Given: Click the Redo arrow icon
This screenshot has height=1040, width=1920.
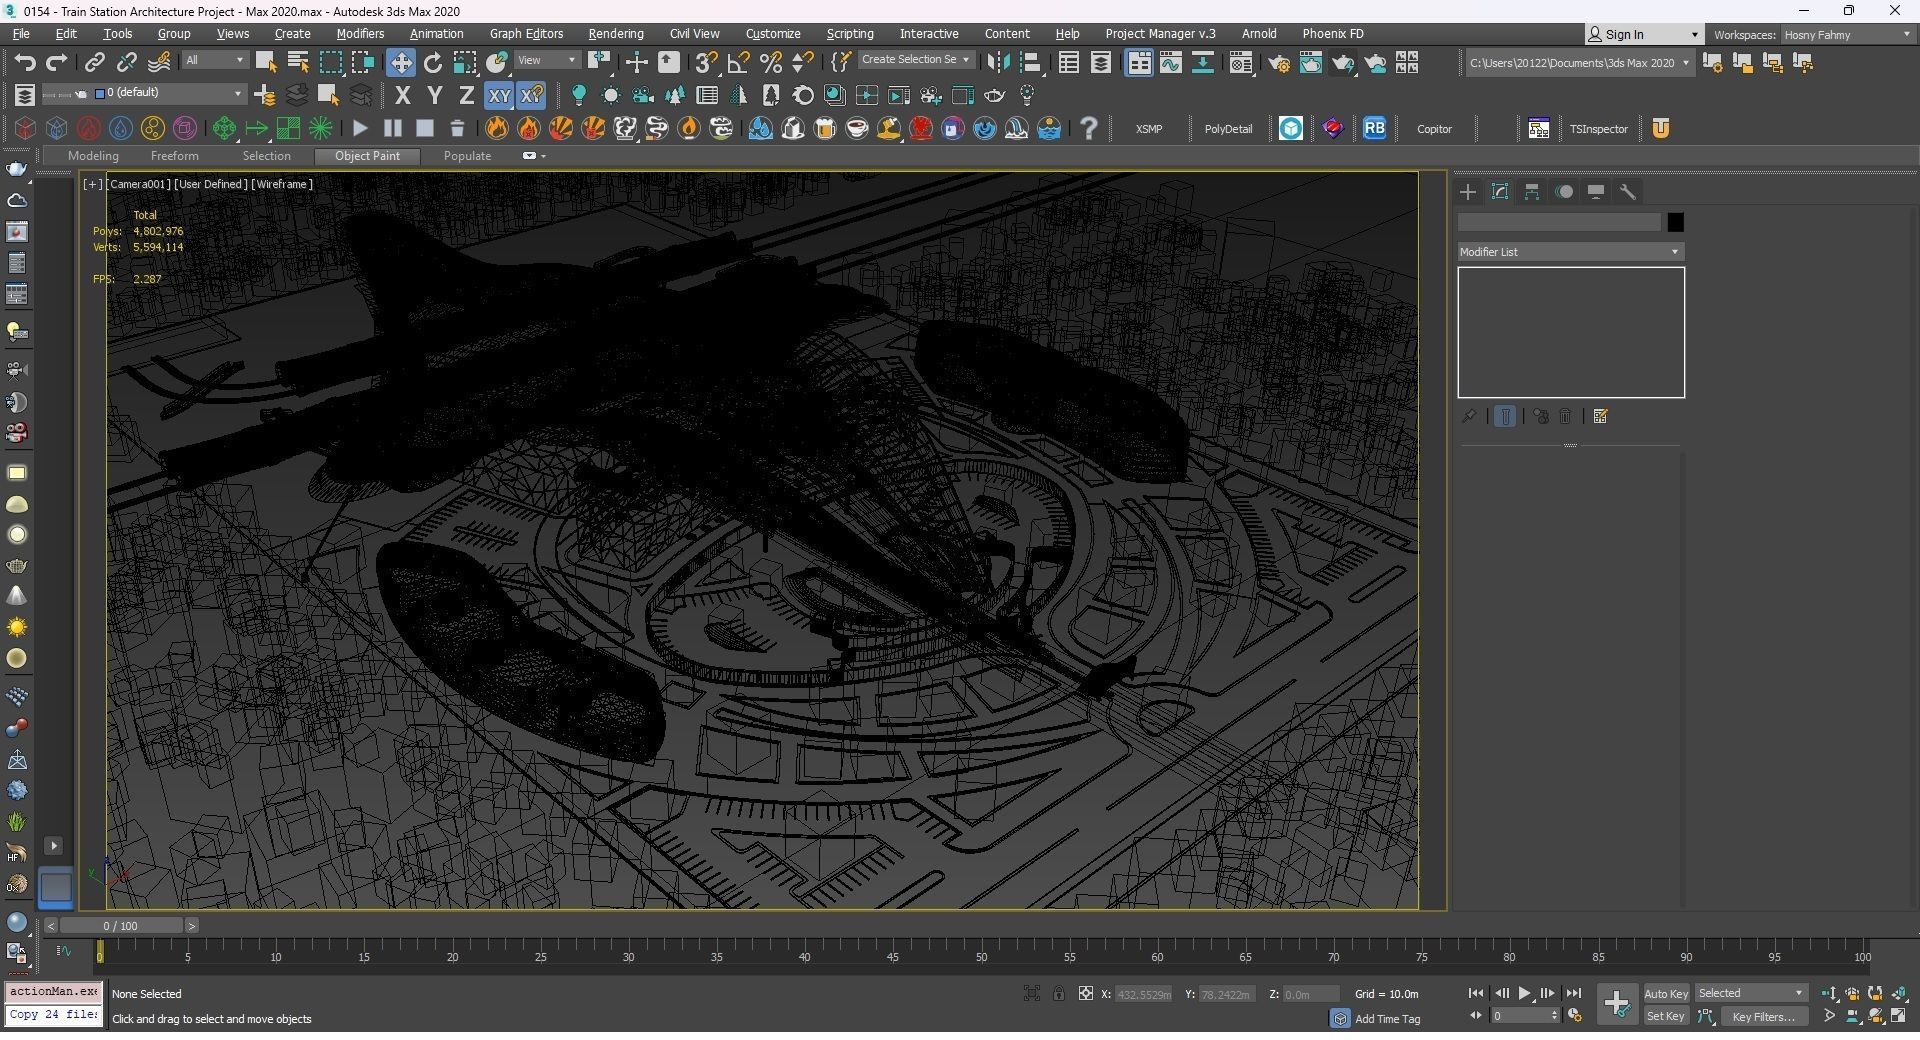Looking at the screenshot, I should pyautogui.click(x=57, y=63).
